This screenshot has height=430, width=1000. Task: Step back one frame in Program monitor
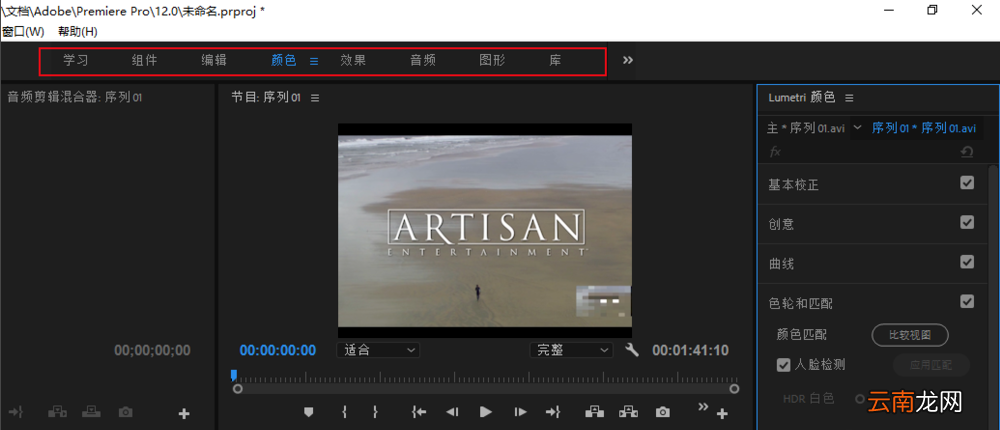[x=452, y=412]
